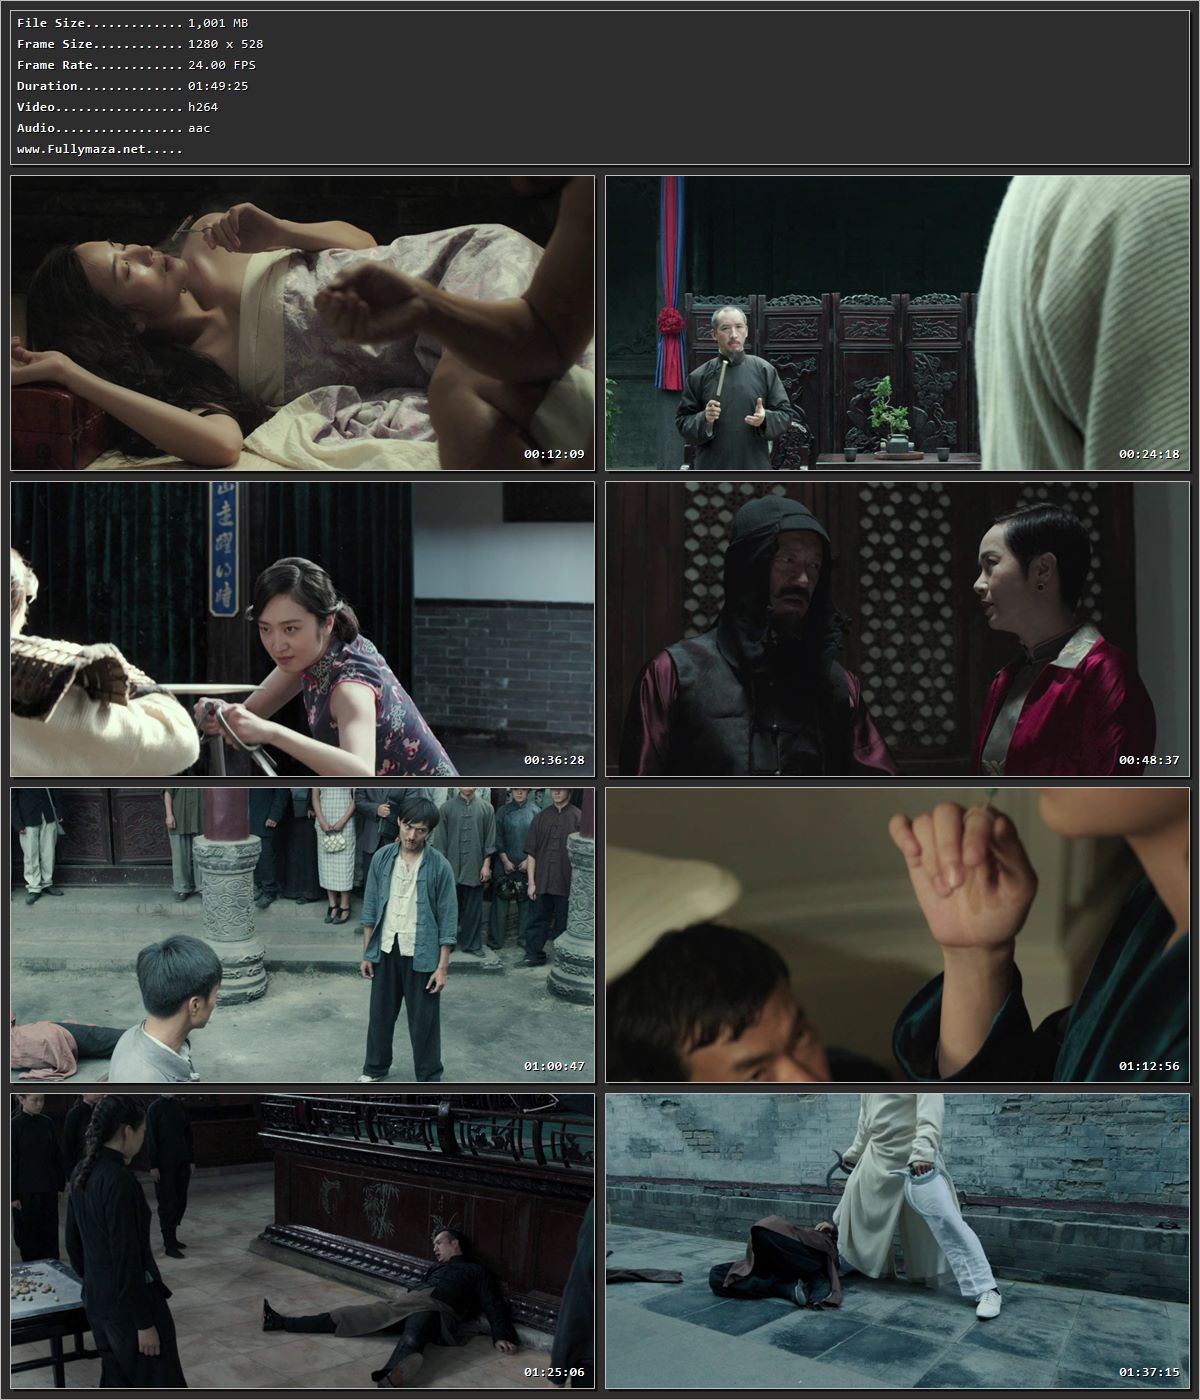Click the frame size value "1280 x 528"
This screenshot has width=1200, height=1400.
coord(226,44)
